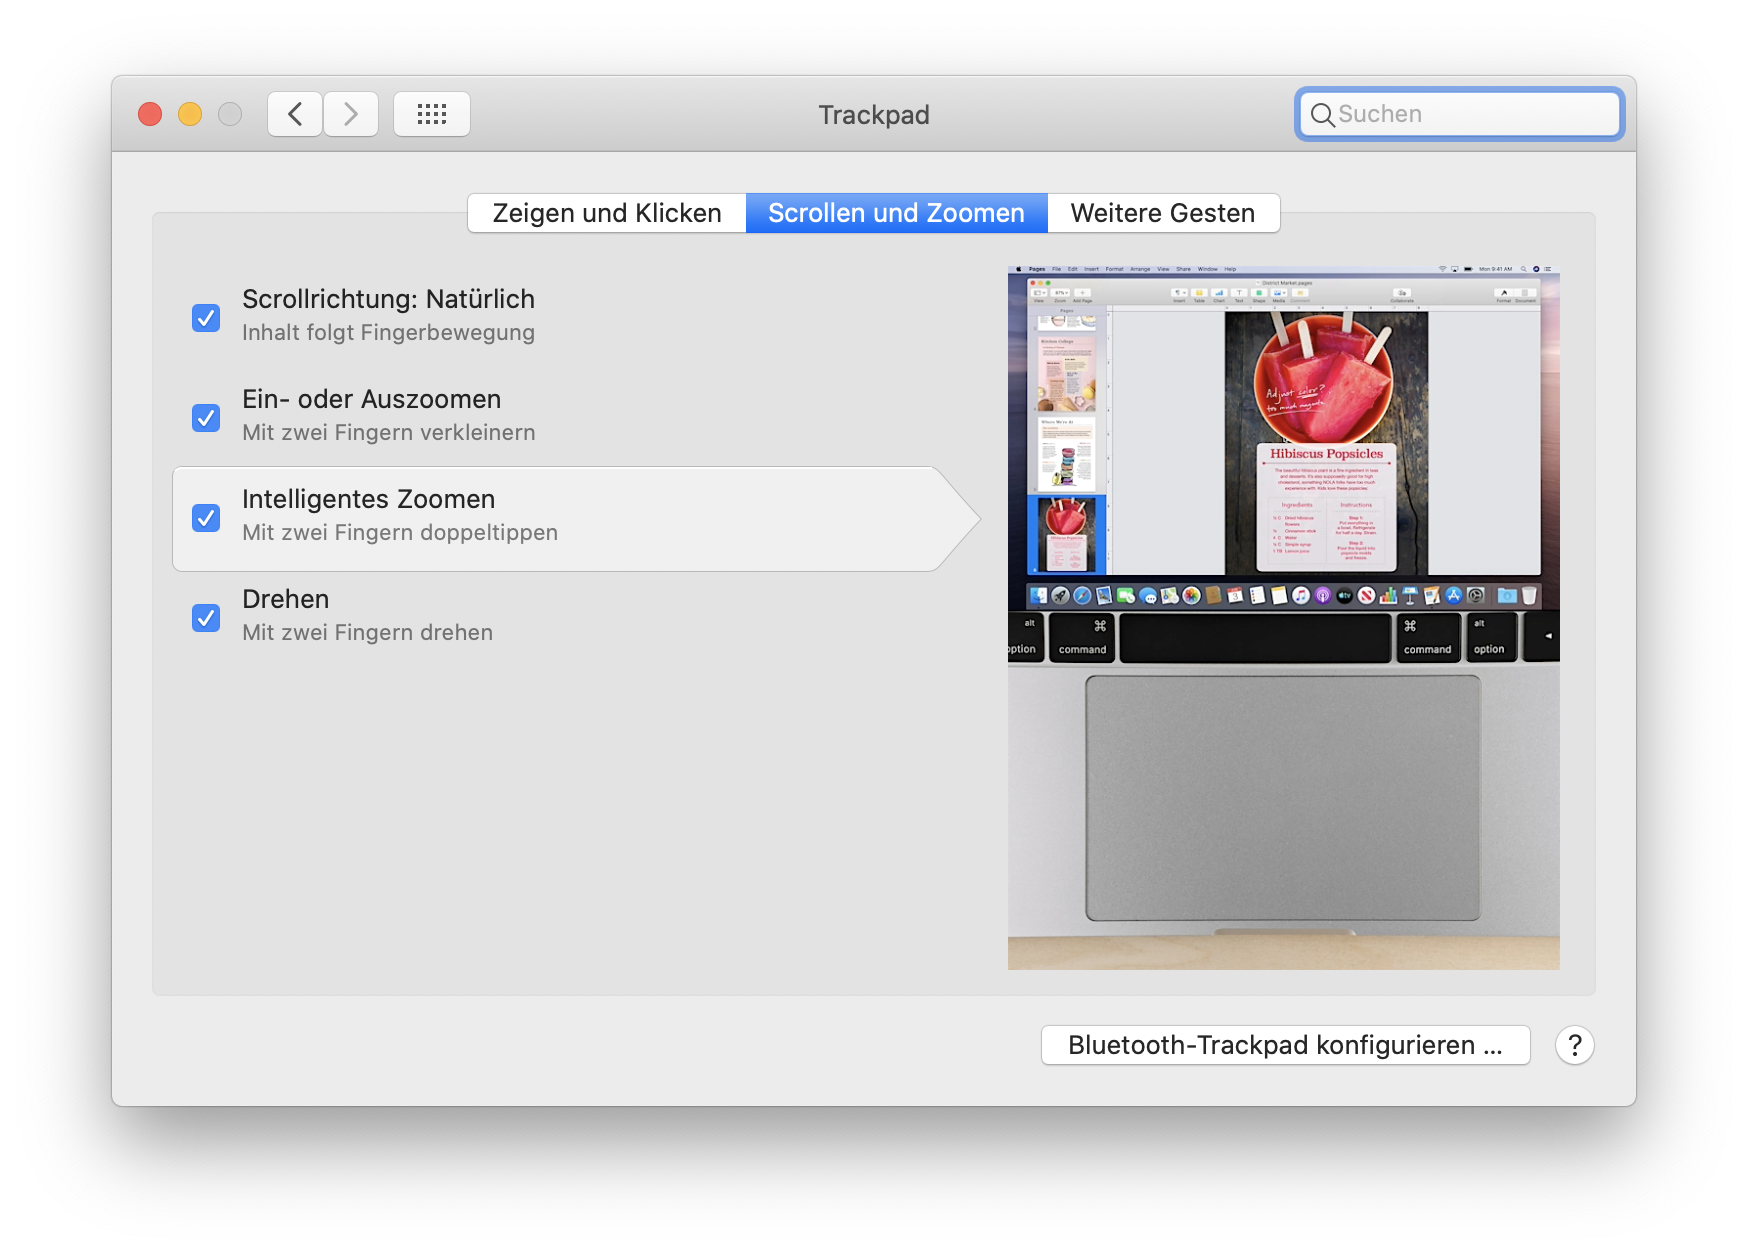1748x1254 pixels.
Task: Select the Scrollen und Zoomen tab
Action: (x=896, y=213)
